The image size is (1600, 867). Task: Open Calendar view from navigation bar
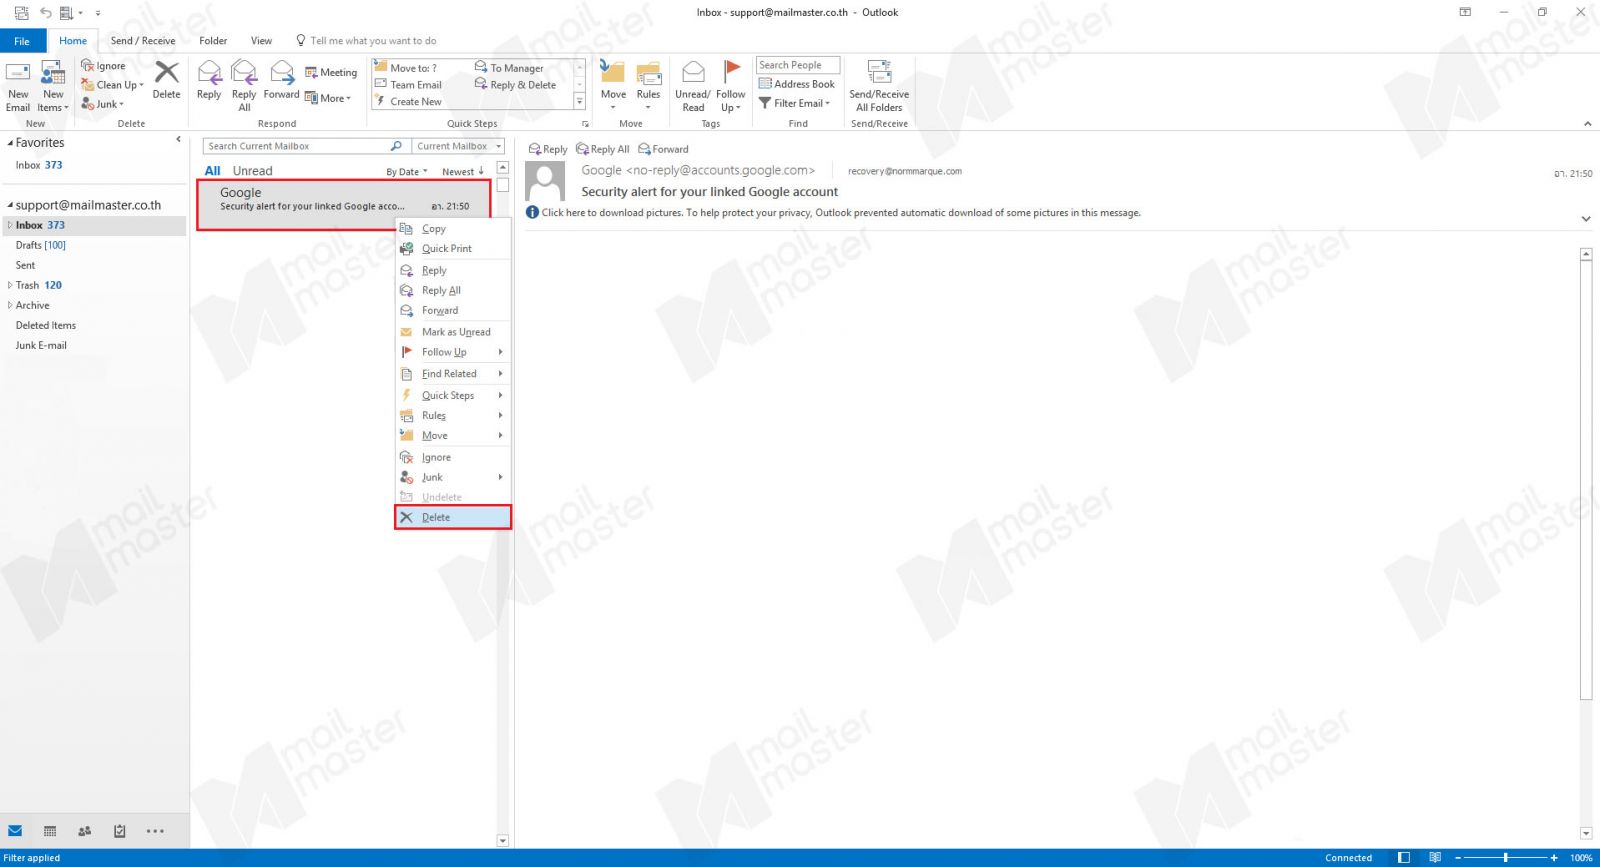(x=50, y=831)
